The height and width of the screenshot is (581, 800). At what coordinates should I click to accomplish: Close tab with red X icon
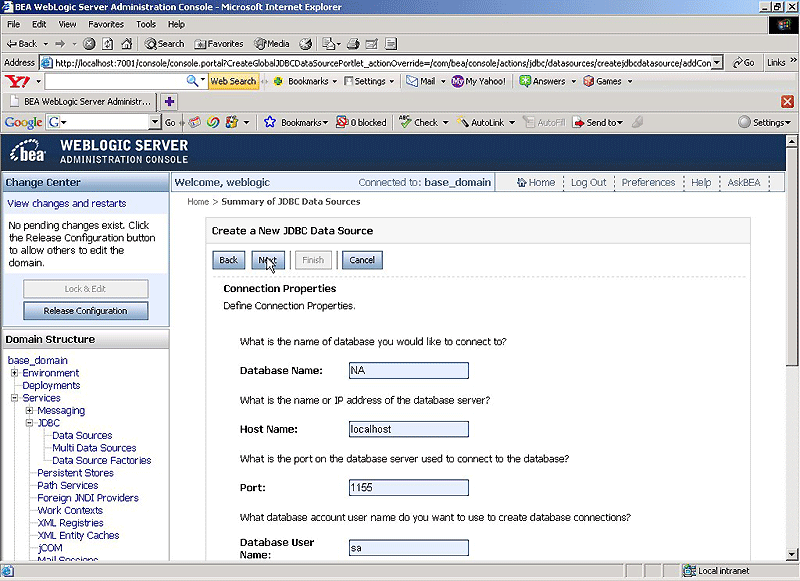tap(787, 102)
